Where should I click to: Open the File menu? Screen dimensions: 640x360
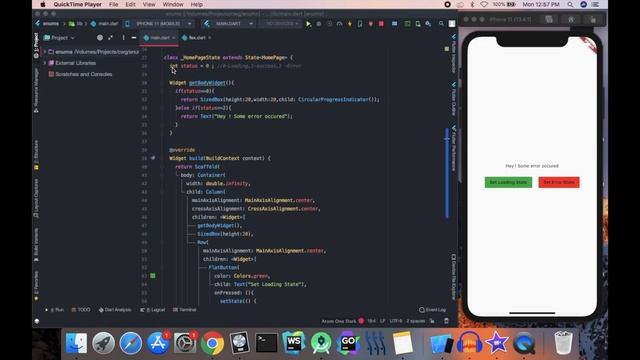coord(113,4)
